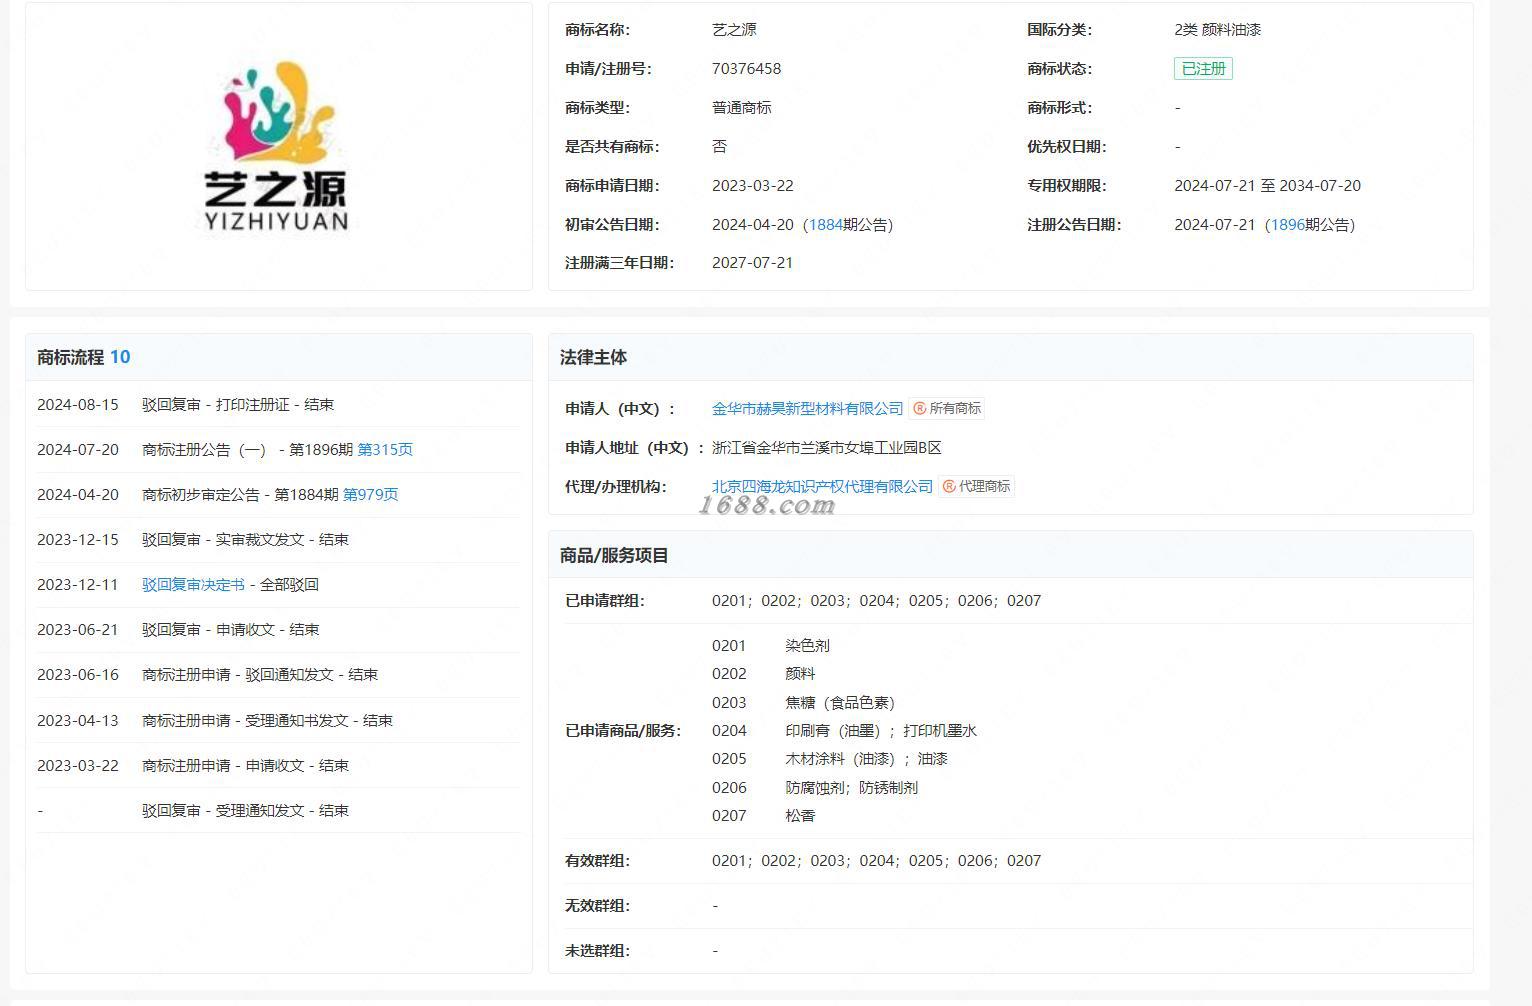Click flow entry 商标初步审定公告 - 第1884期
This screenshot has width=1532, height=1006.
tap(241, 495)
